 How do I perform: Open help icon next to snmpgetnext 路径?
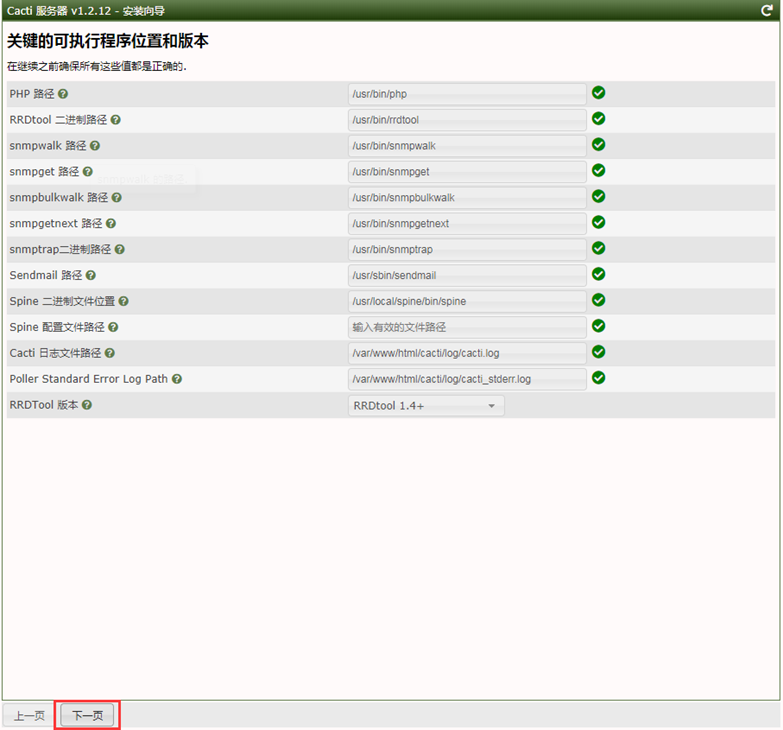[x=111, y=224]
